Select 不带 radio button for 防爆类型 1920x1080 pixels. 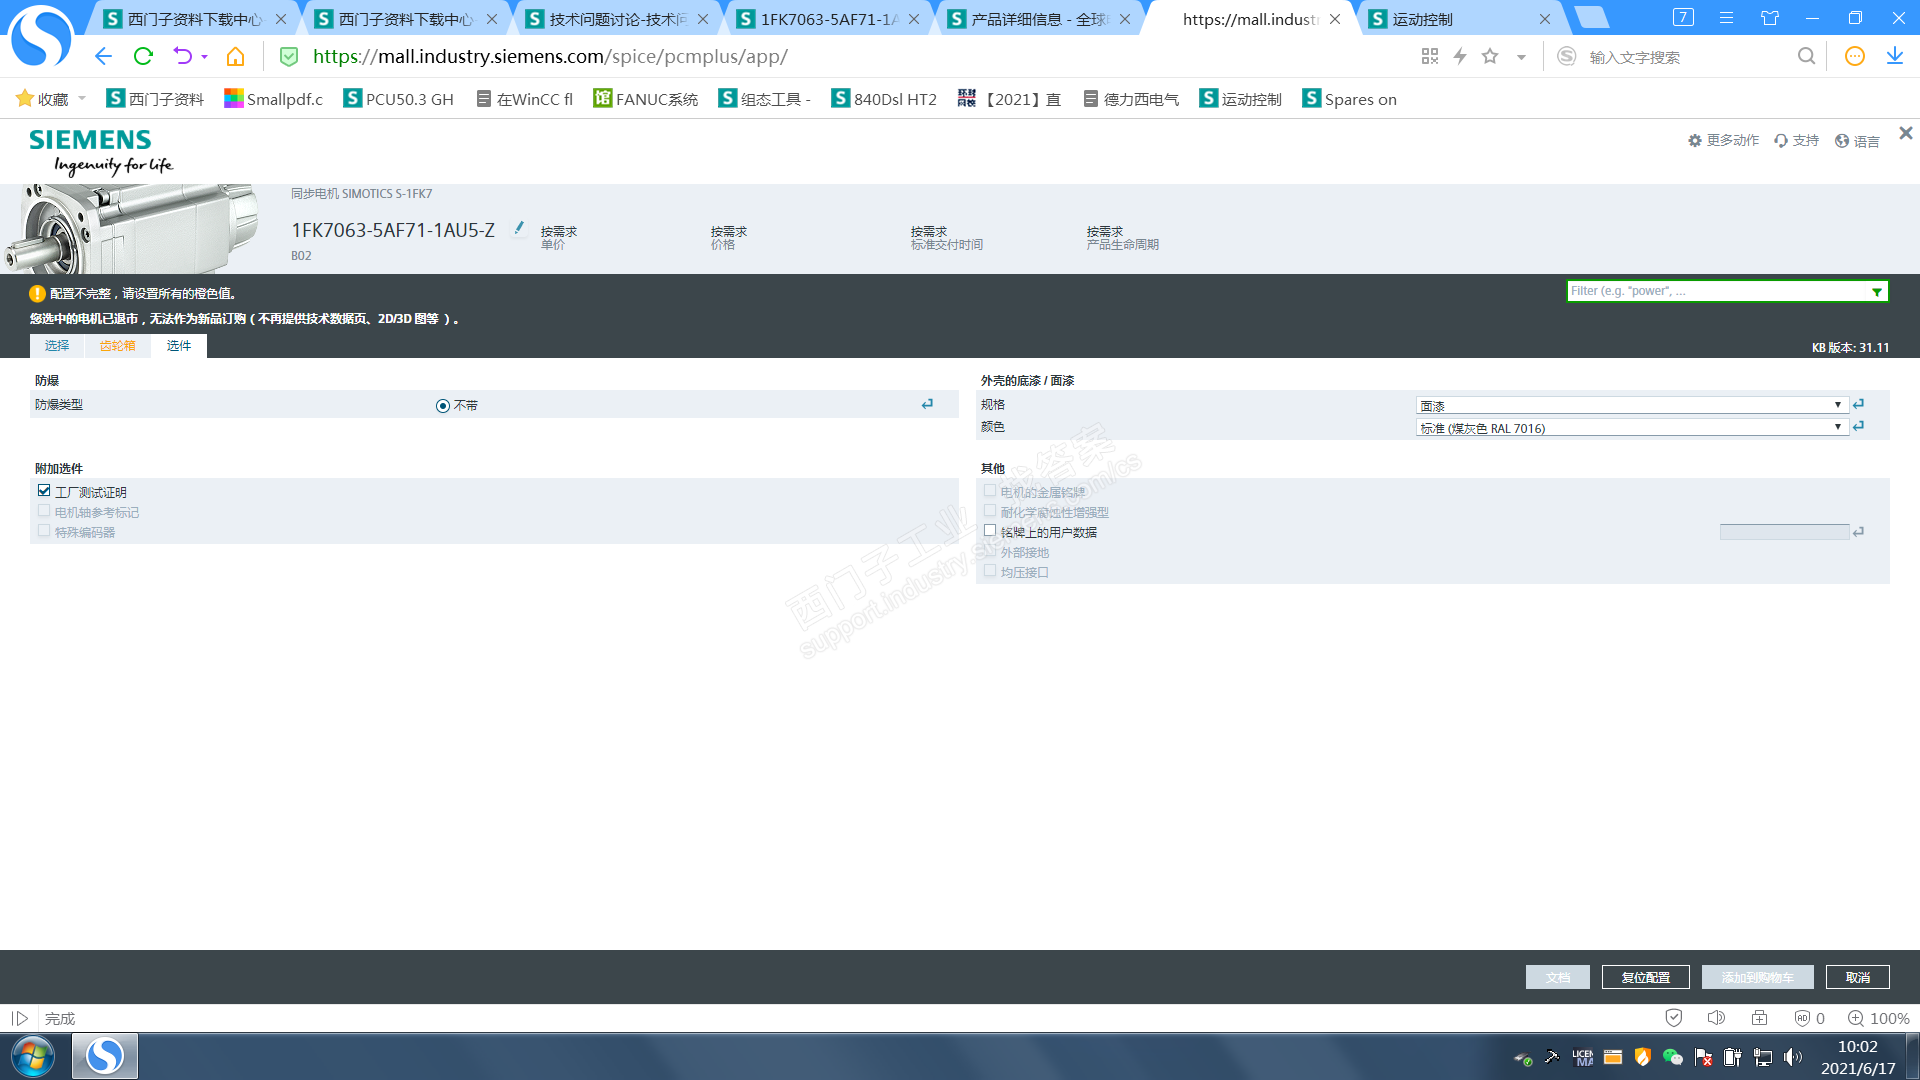442,405
